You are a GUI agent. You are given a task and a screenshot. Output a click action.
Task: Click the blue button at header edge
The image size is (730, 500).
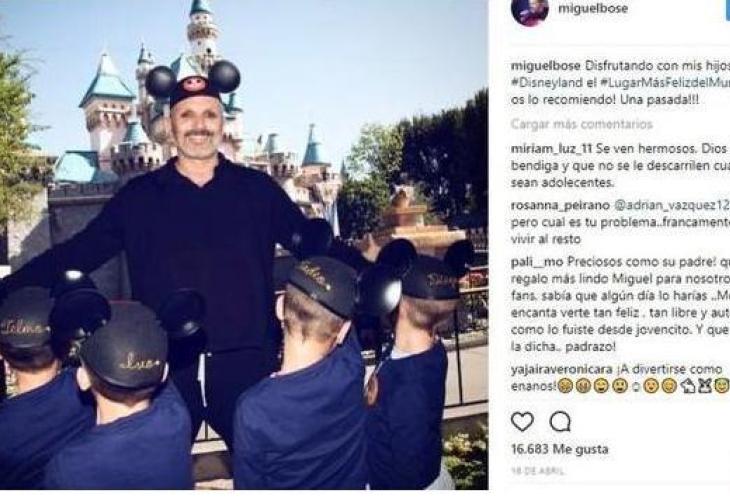[727, 10]
